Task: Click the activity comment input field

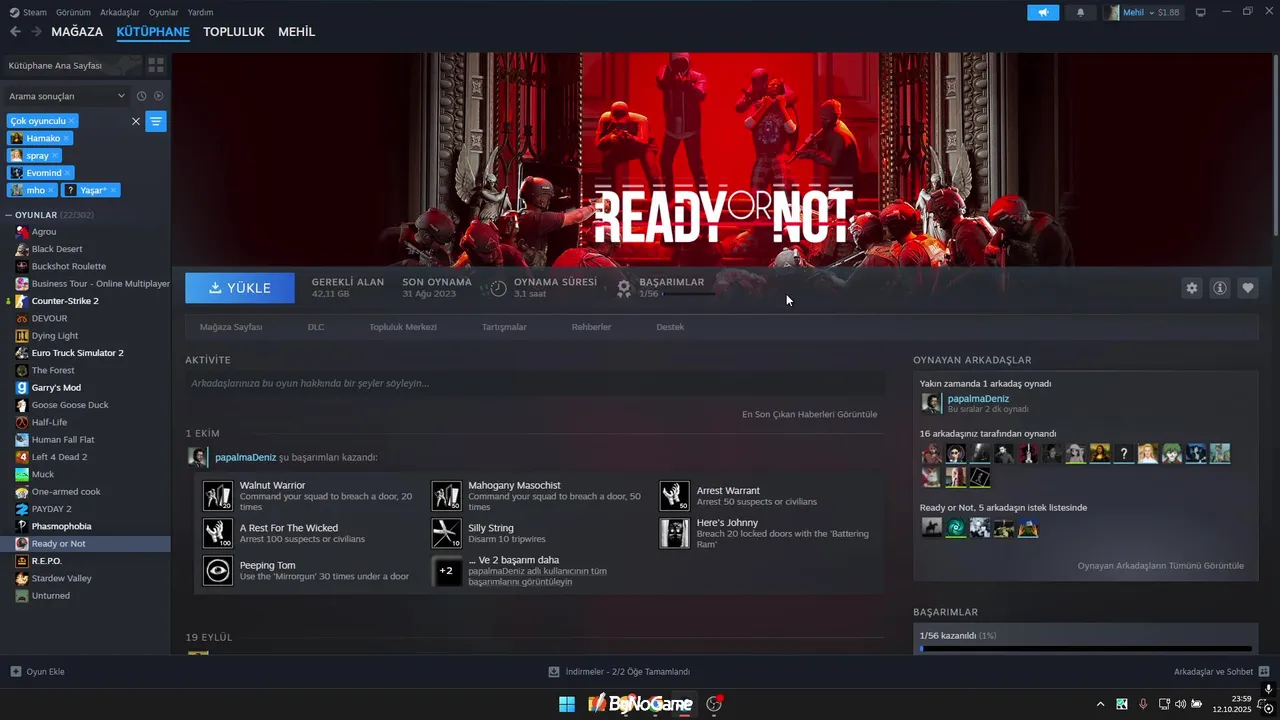Action: click(x=535, y=383)
